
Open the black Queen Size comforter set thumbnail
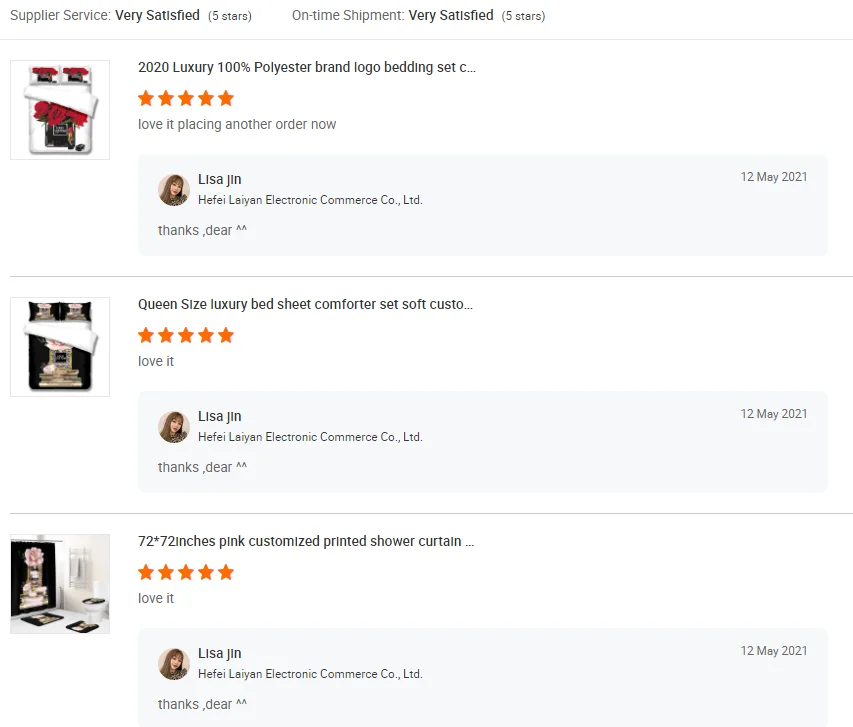click(60, 347)
